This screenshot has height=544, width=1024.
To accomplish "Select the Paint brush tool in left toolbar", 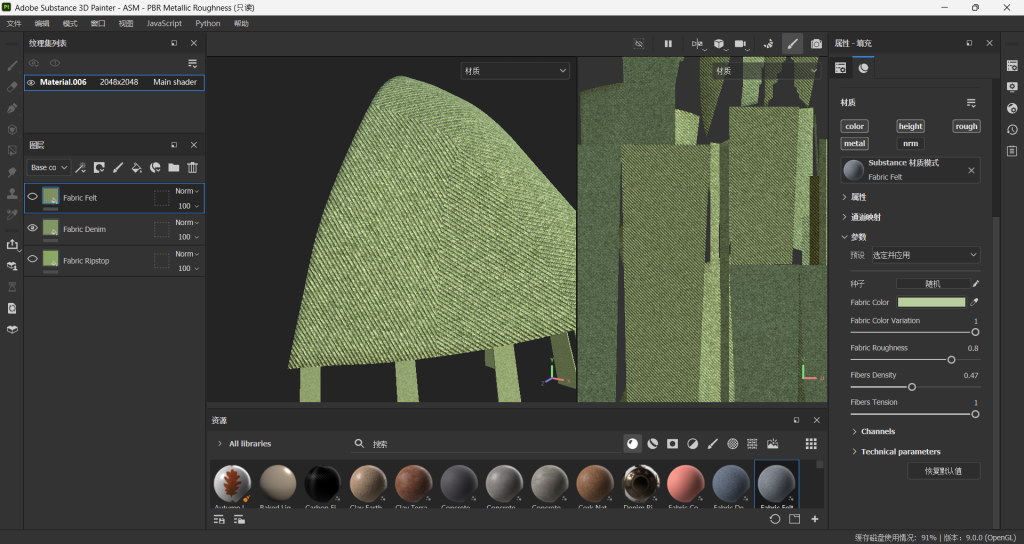I will (x=12, y=65).
